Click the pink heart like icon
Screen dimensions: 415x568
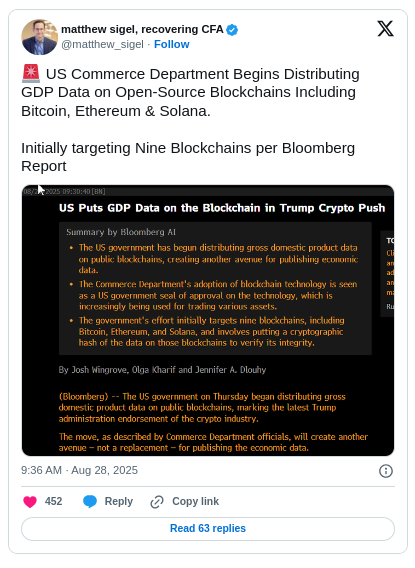pyautogui.click(x=30, y=502)
